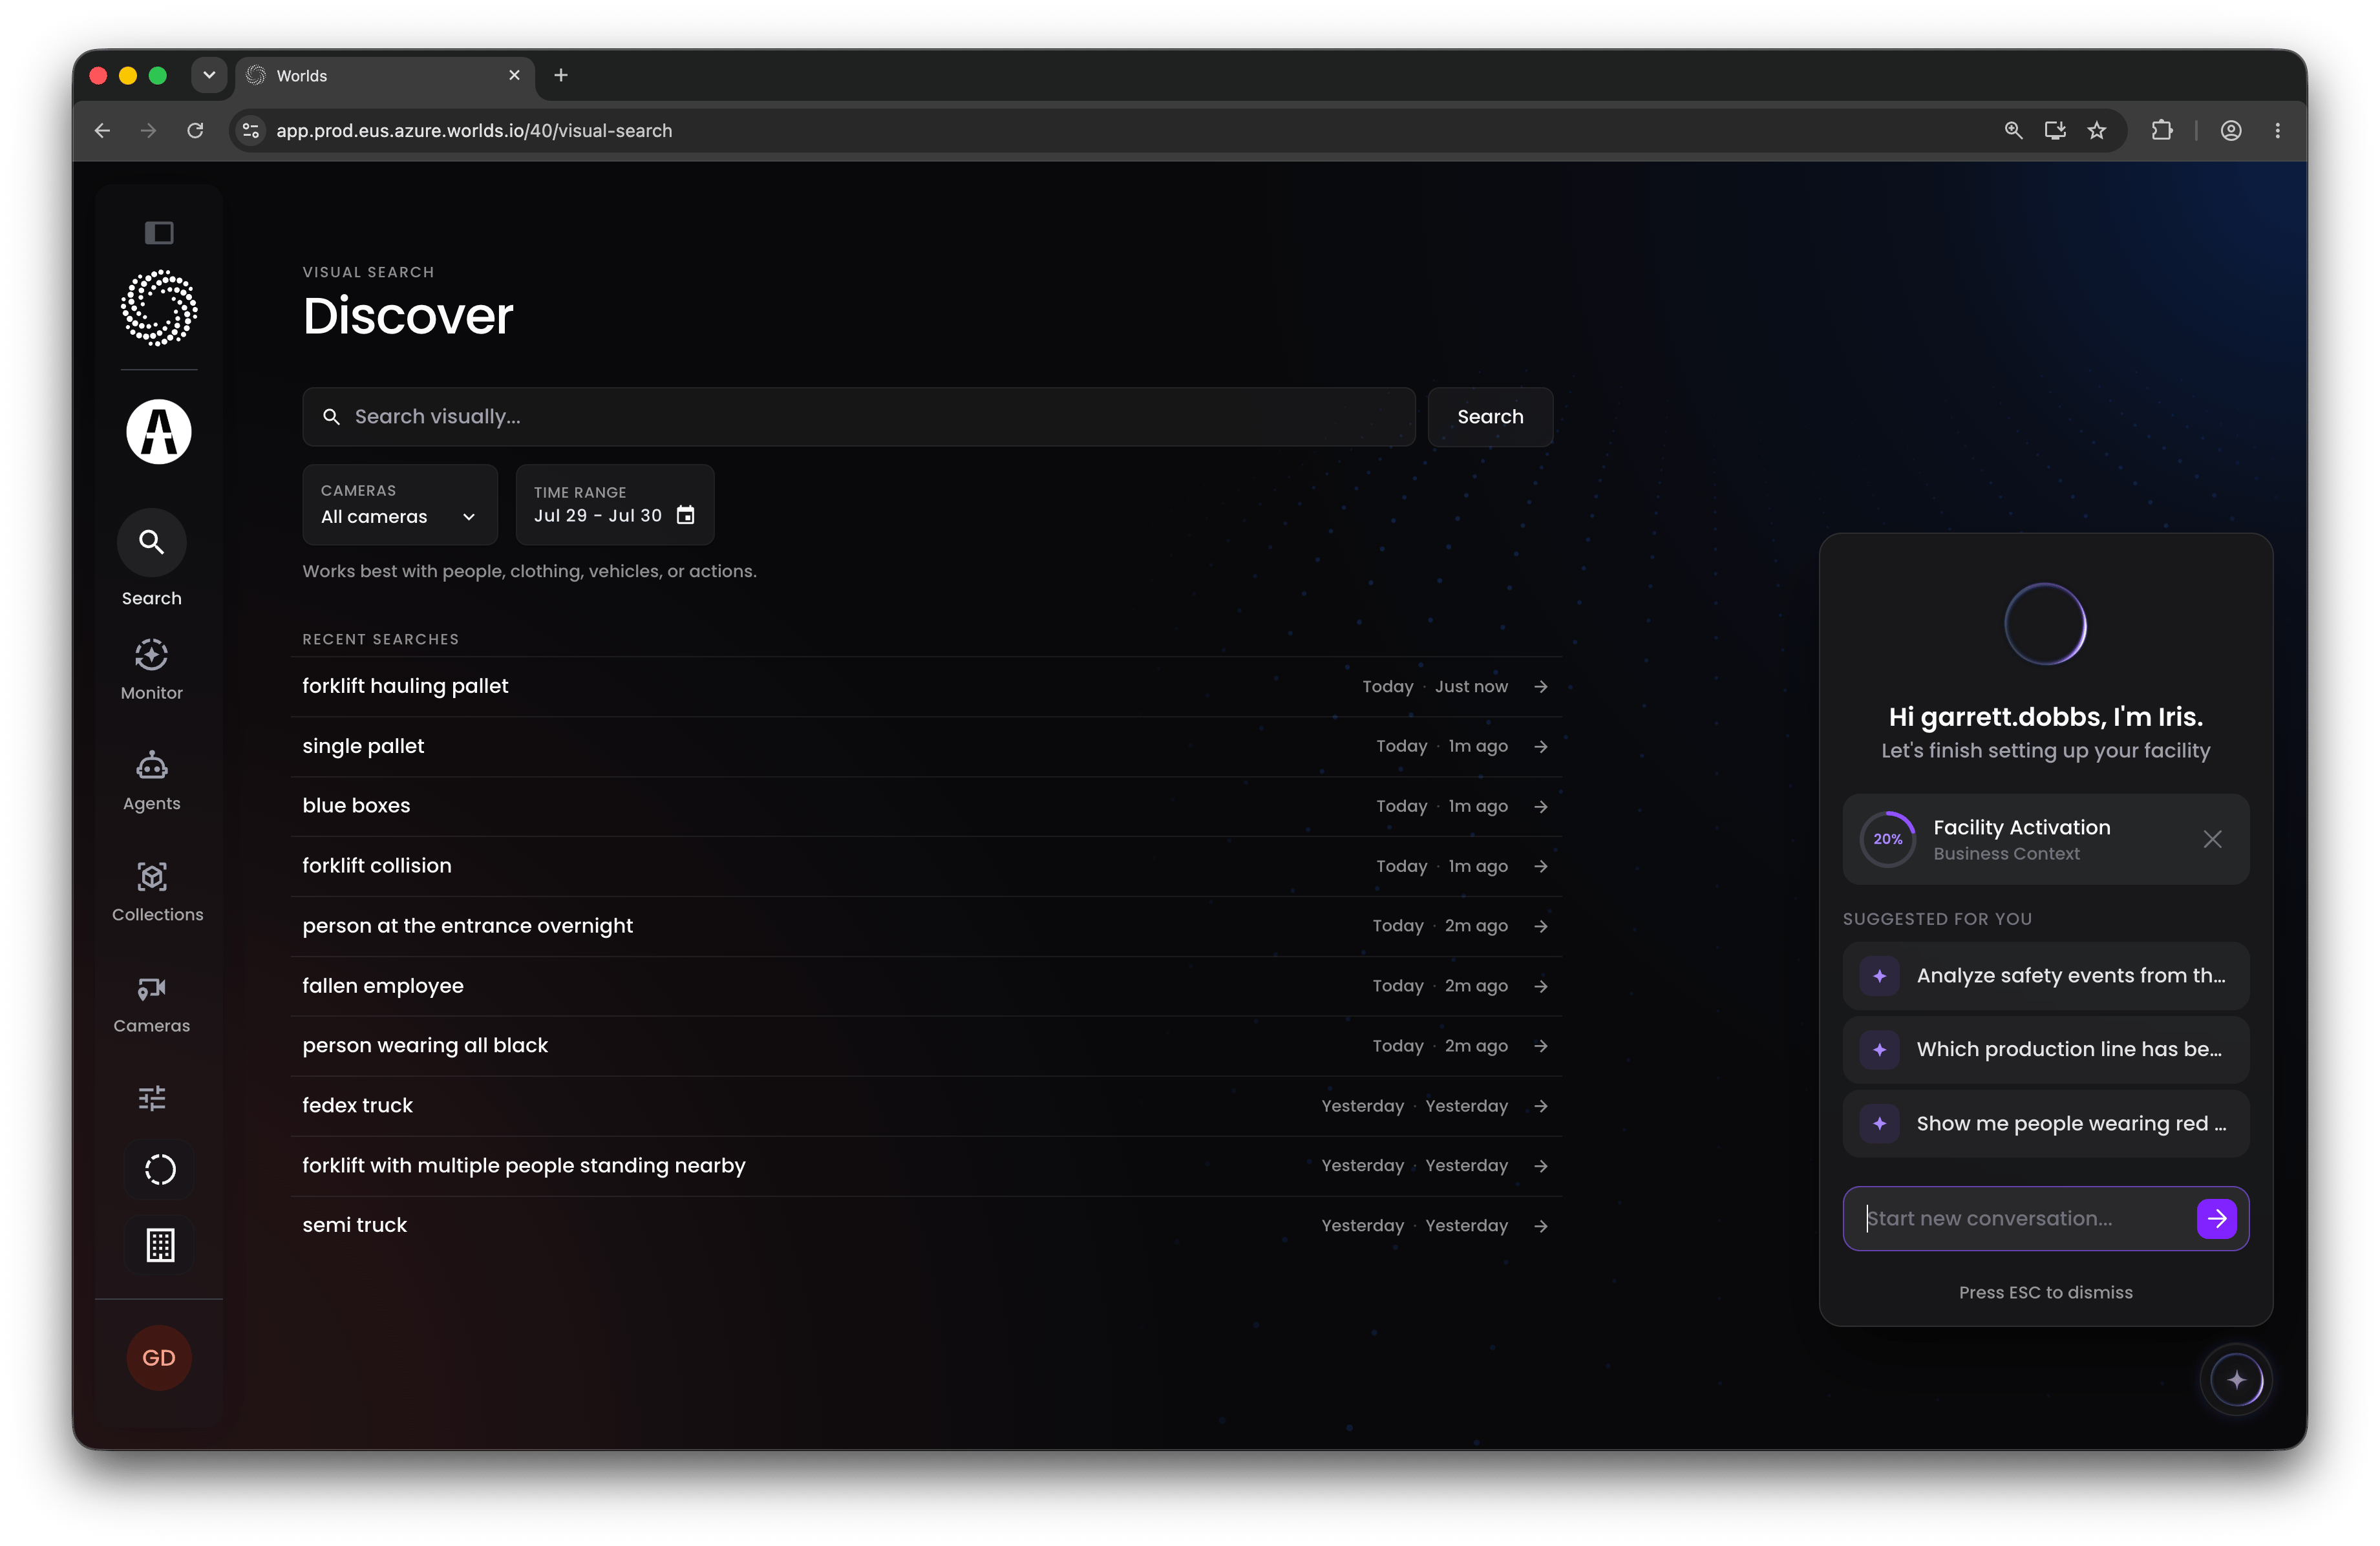Open recent search 'fedex truck'

[x=926, y=1106]
